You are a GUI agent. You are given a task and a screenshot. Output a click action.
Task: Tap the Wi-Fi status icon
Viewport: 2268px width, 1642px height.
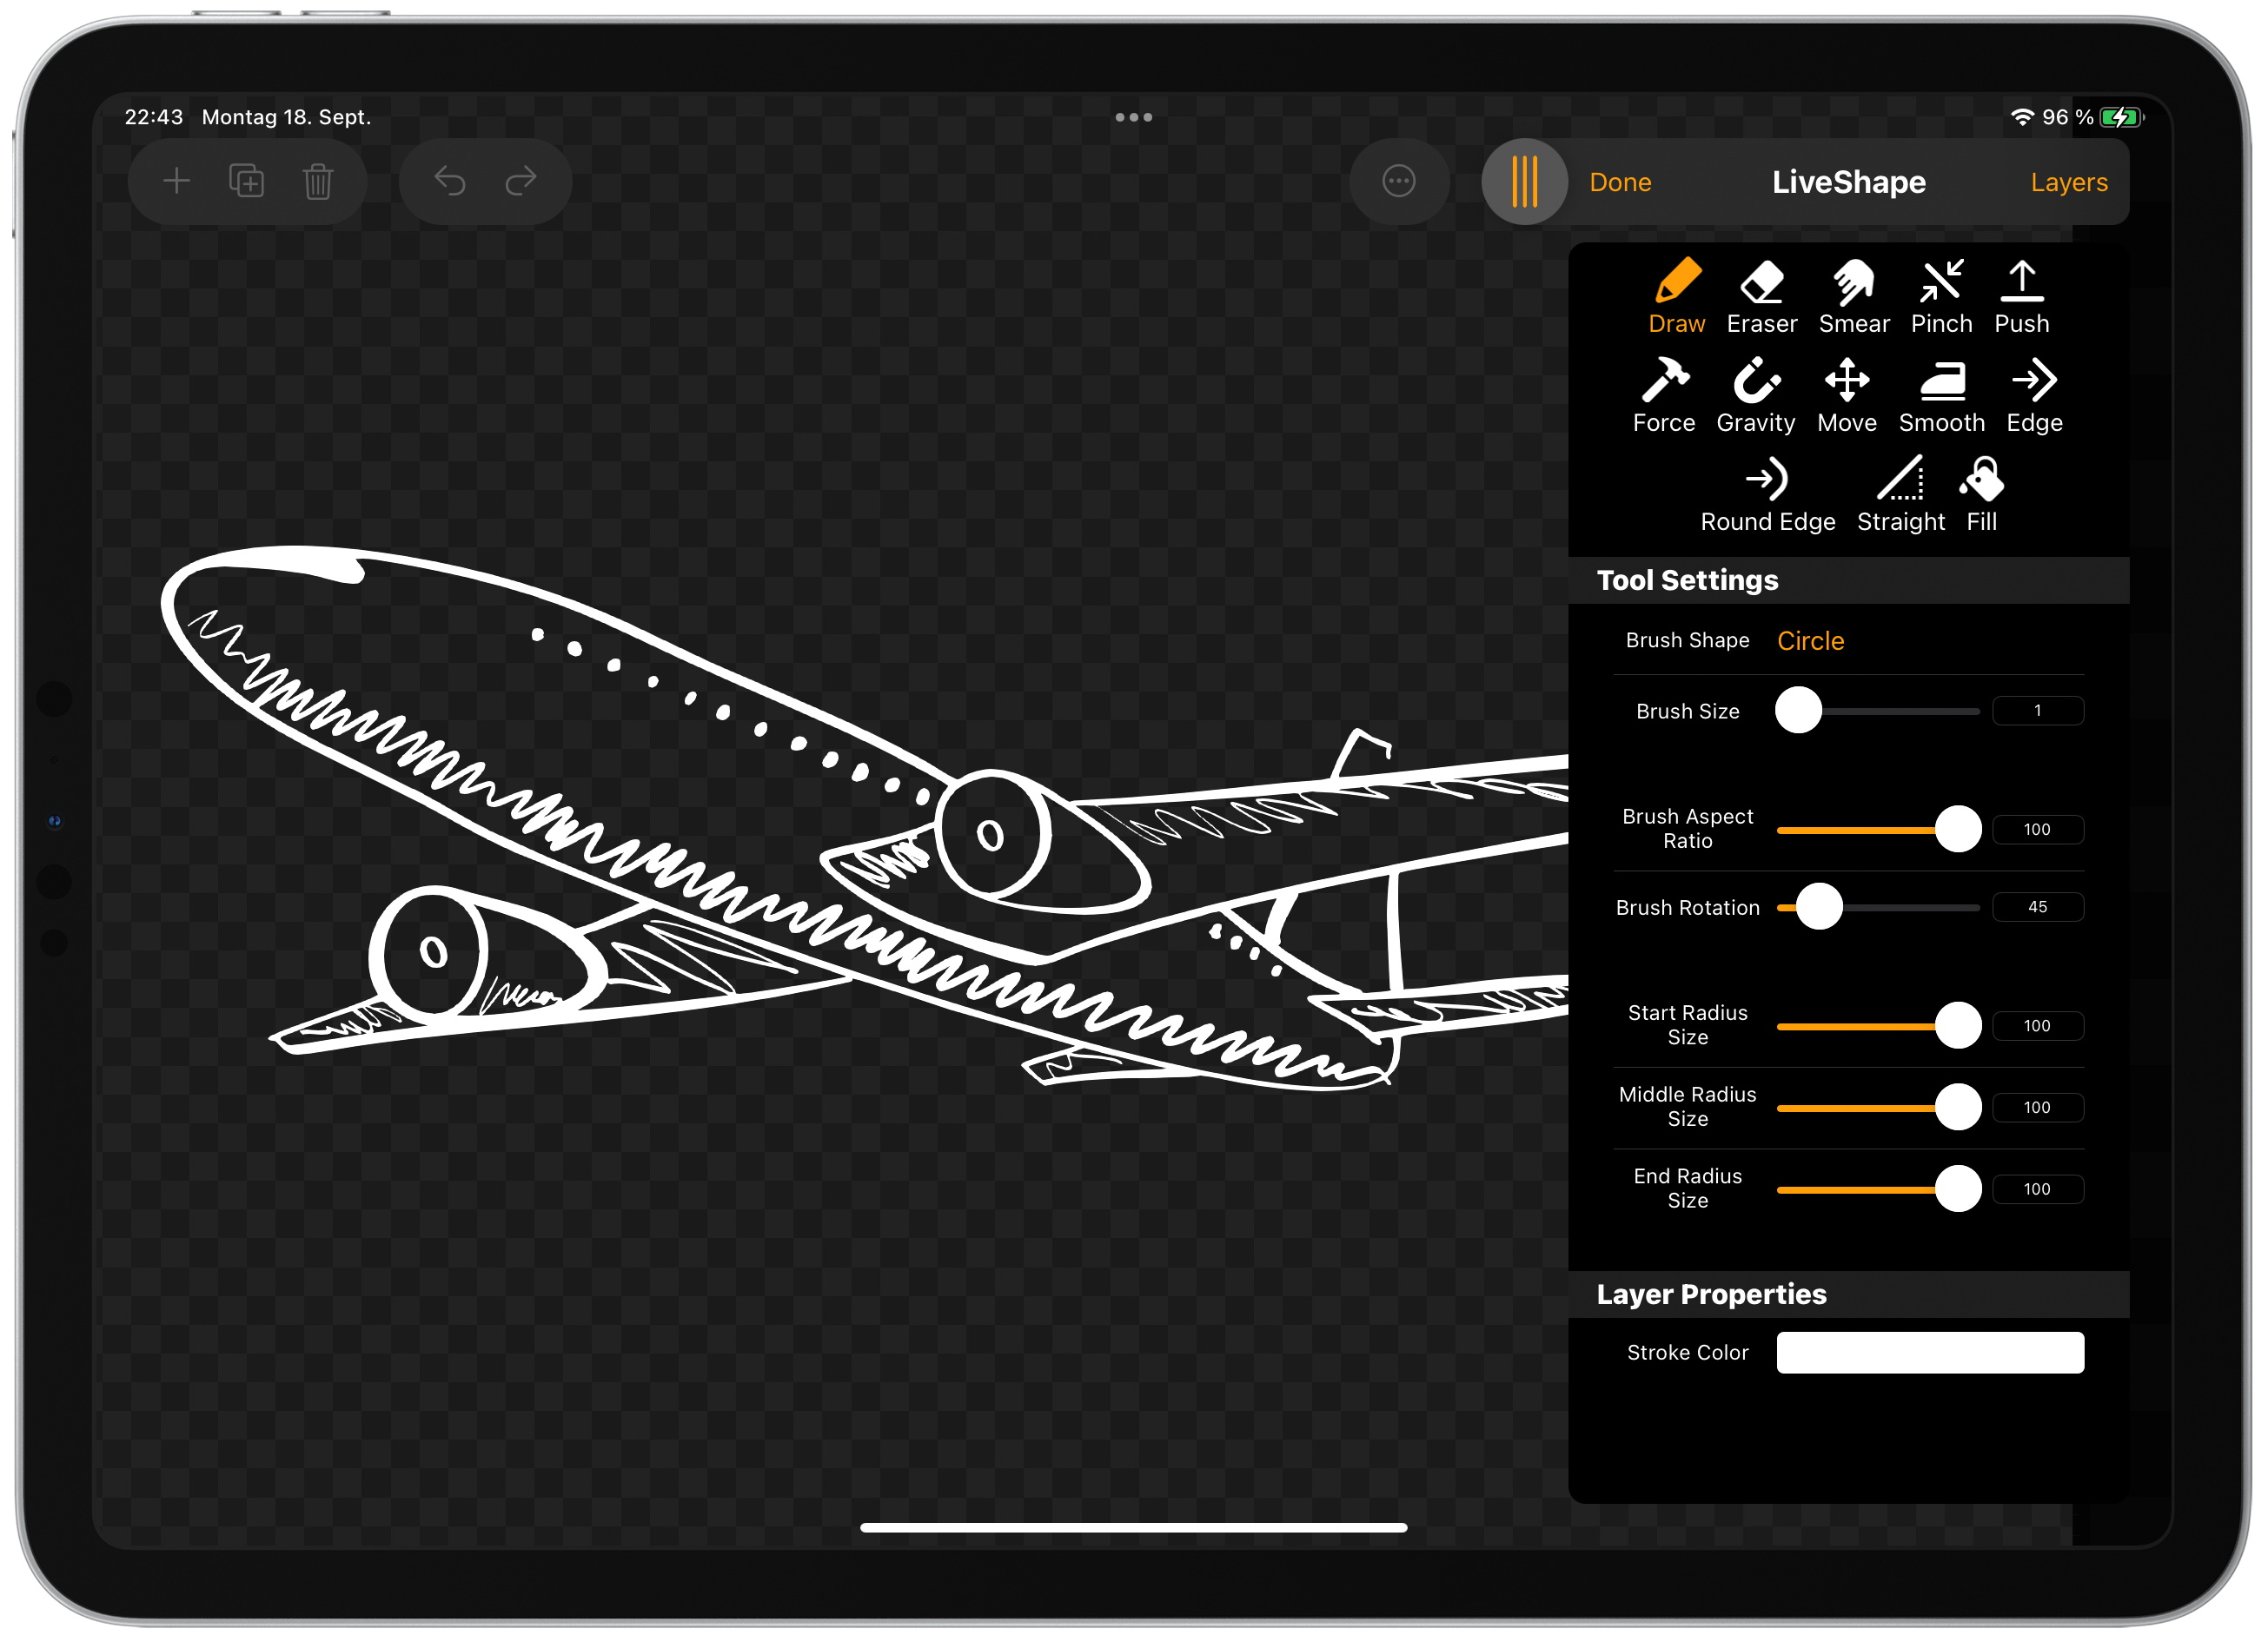(2021, 117)
